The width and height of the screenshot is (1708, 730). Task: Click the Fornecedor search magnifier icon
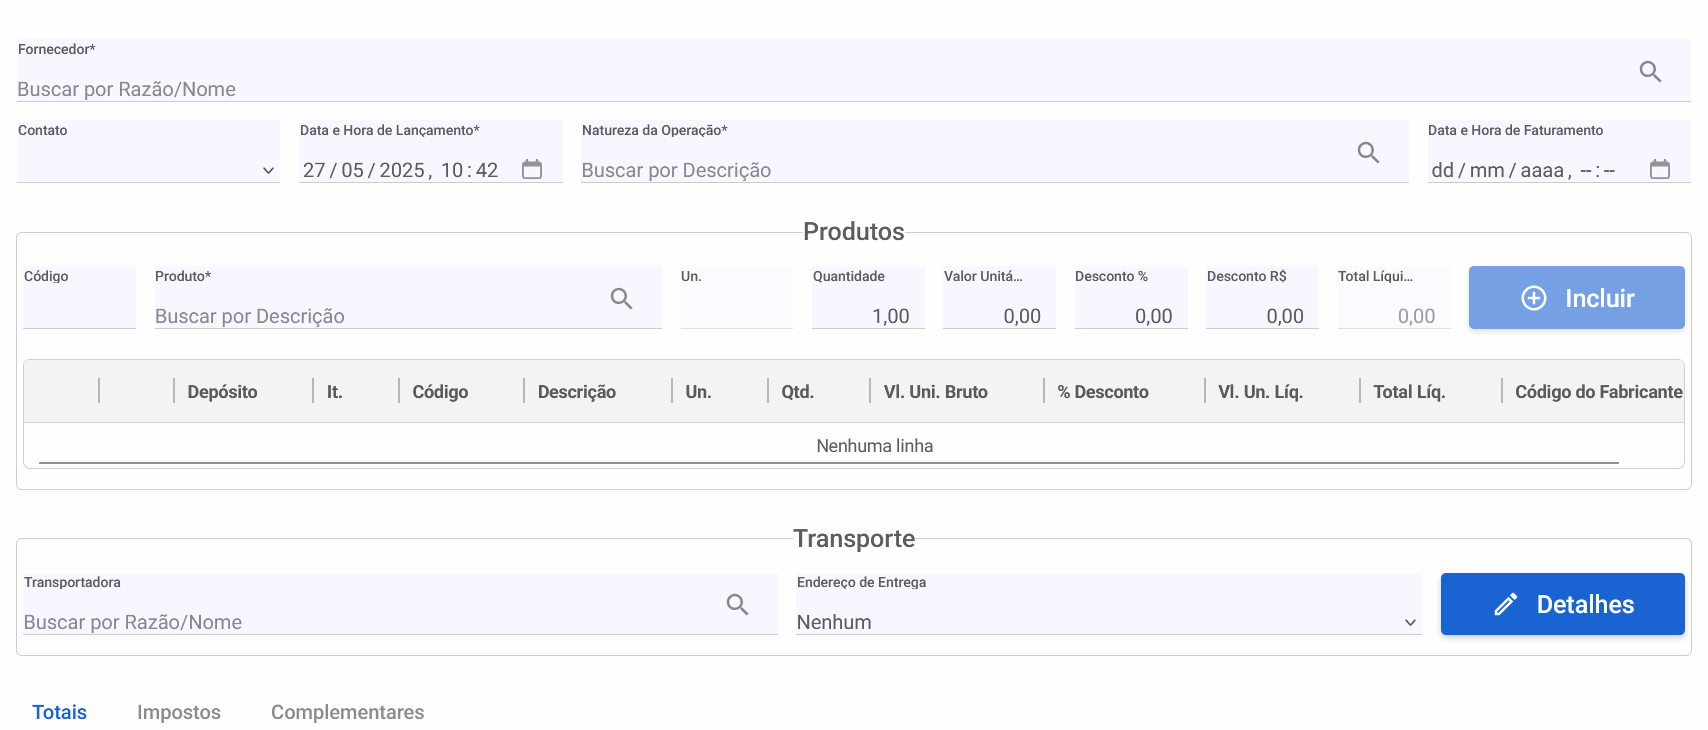pyautogui.click(x=1650, y=72)
